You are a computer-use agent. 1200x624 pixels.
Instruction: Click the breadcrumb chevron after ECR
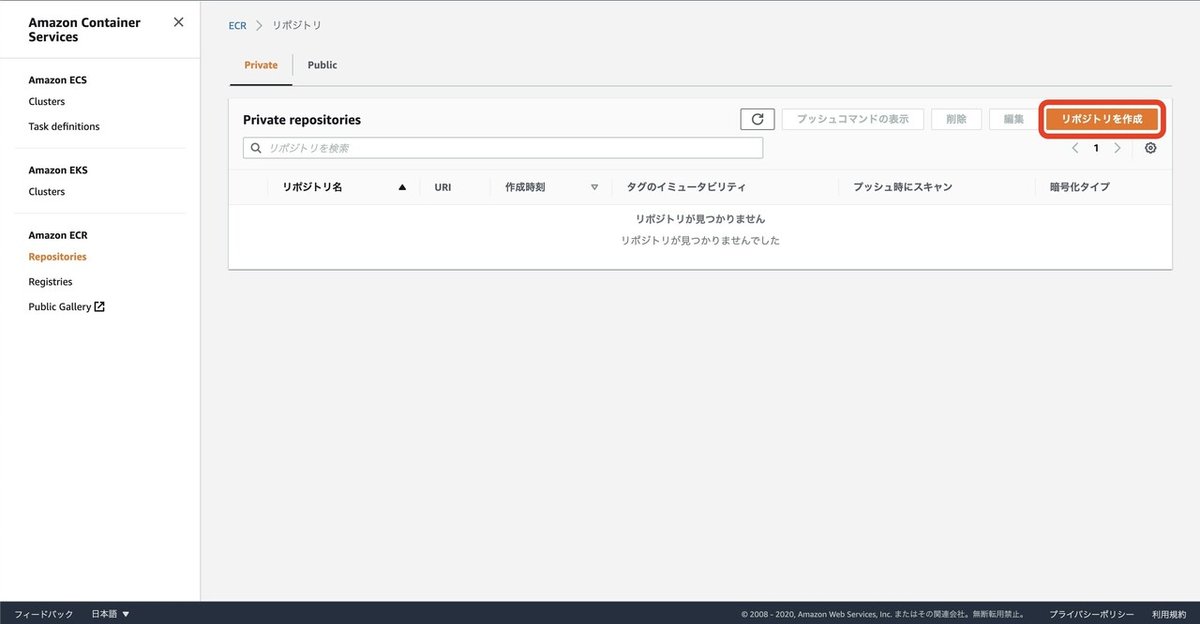coord(258,25)
